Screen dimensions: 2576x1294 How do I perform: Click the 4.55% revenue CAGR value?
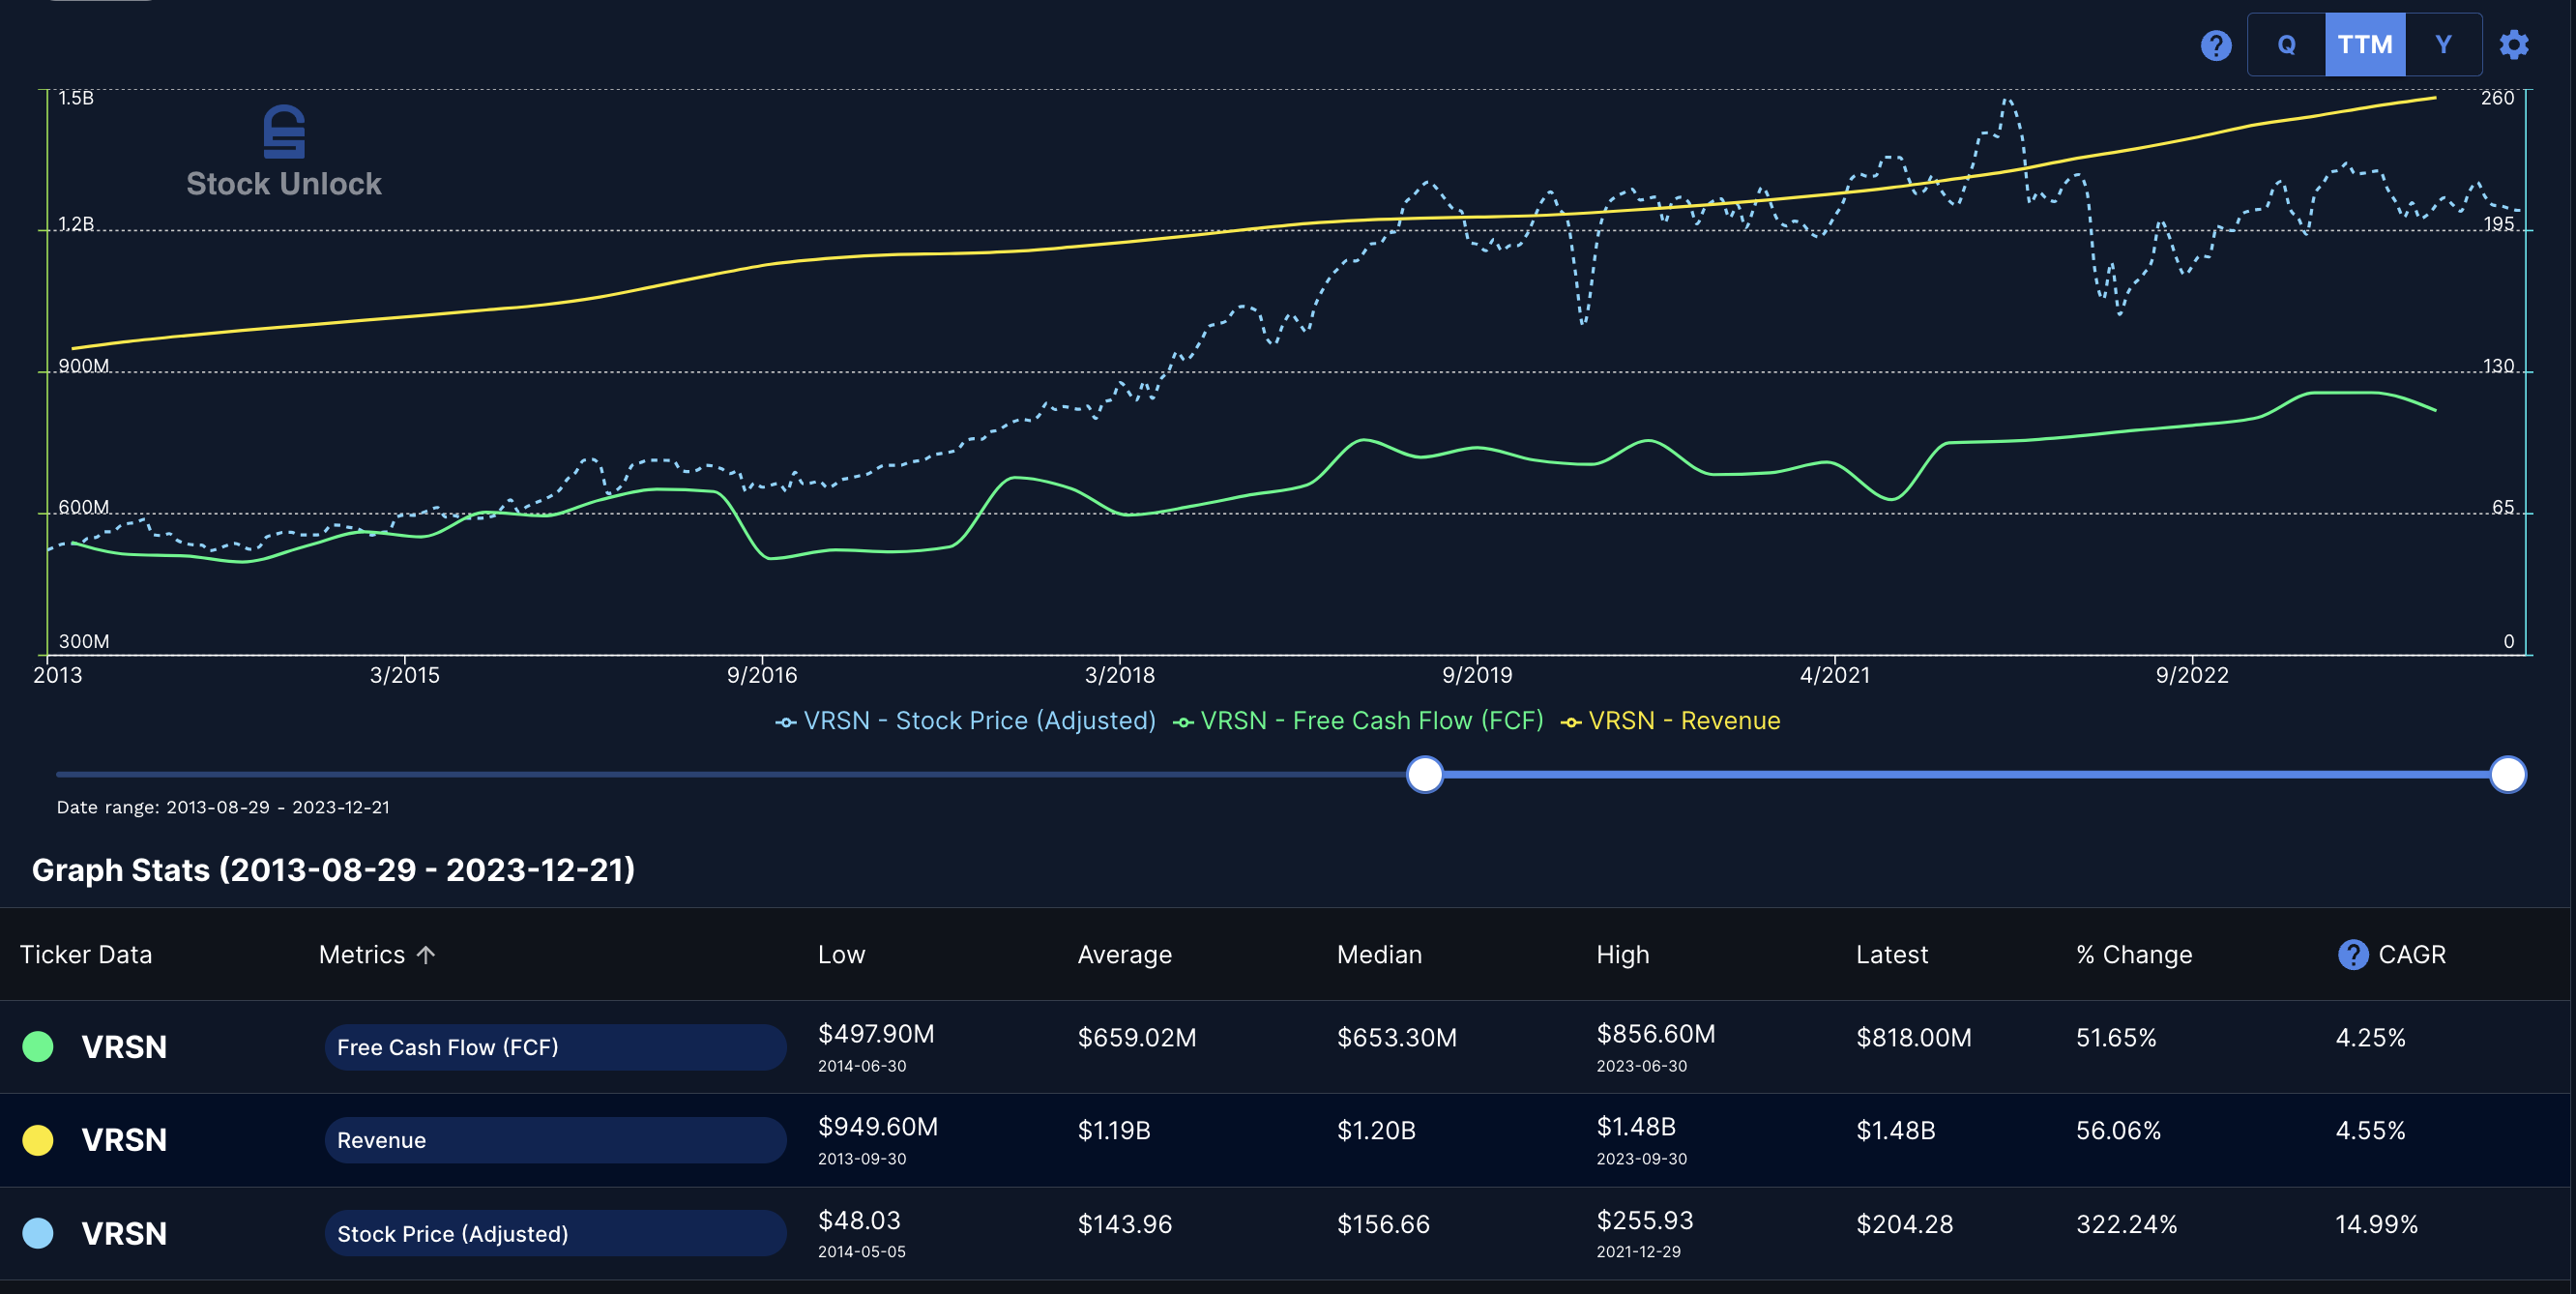2370,1131
